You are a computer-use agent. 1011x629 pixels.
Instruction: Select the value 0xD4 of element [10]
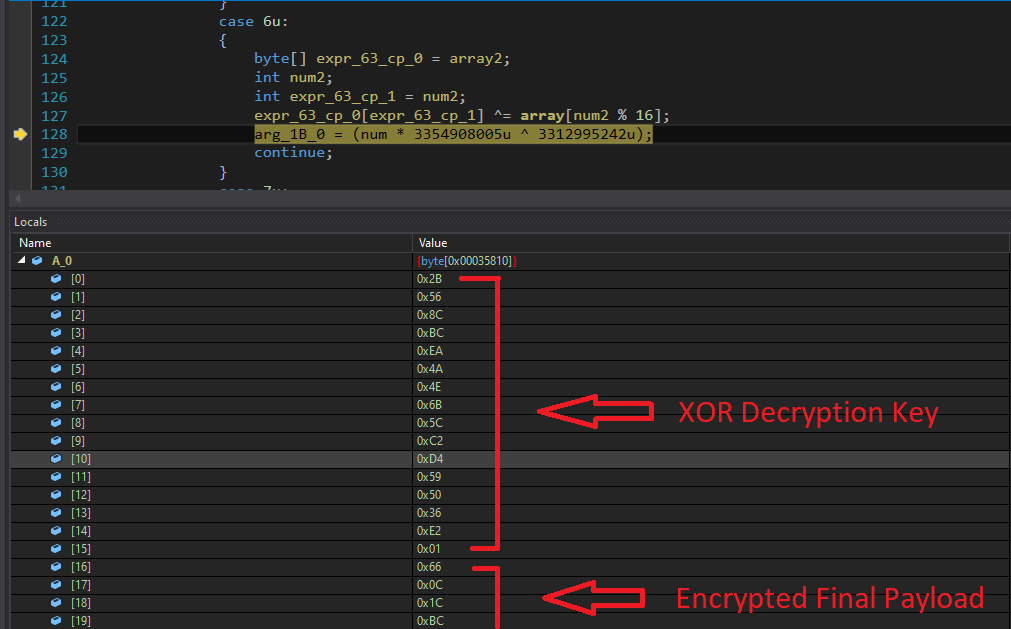(430, 459)
